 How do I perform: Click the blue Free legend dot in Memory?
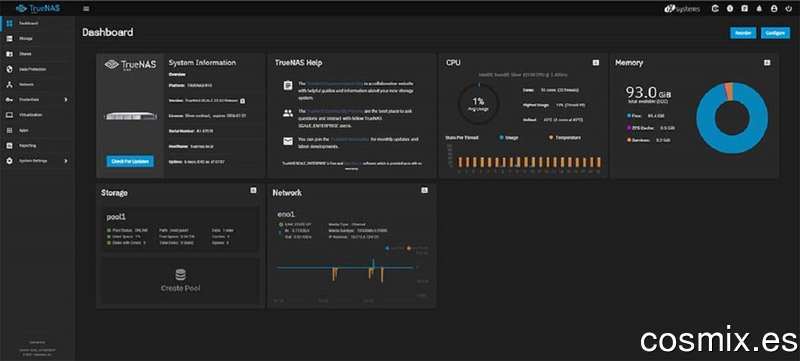pyautogui.click(x=629, y=116)
